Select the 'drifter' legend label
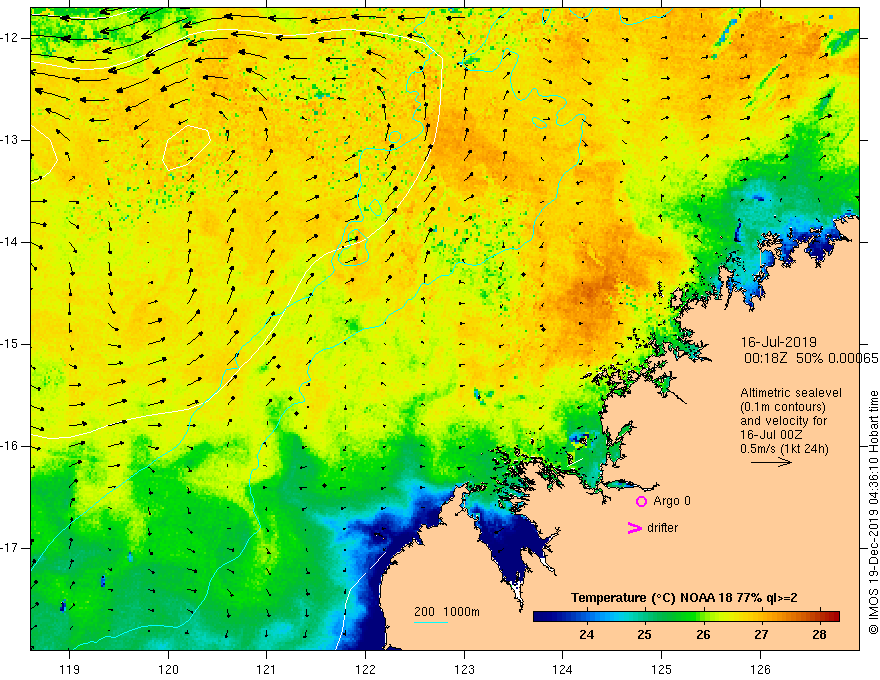Image resolution: width=880 pixels, height=680 pixels. click(662, 528)
